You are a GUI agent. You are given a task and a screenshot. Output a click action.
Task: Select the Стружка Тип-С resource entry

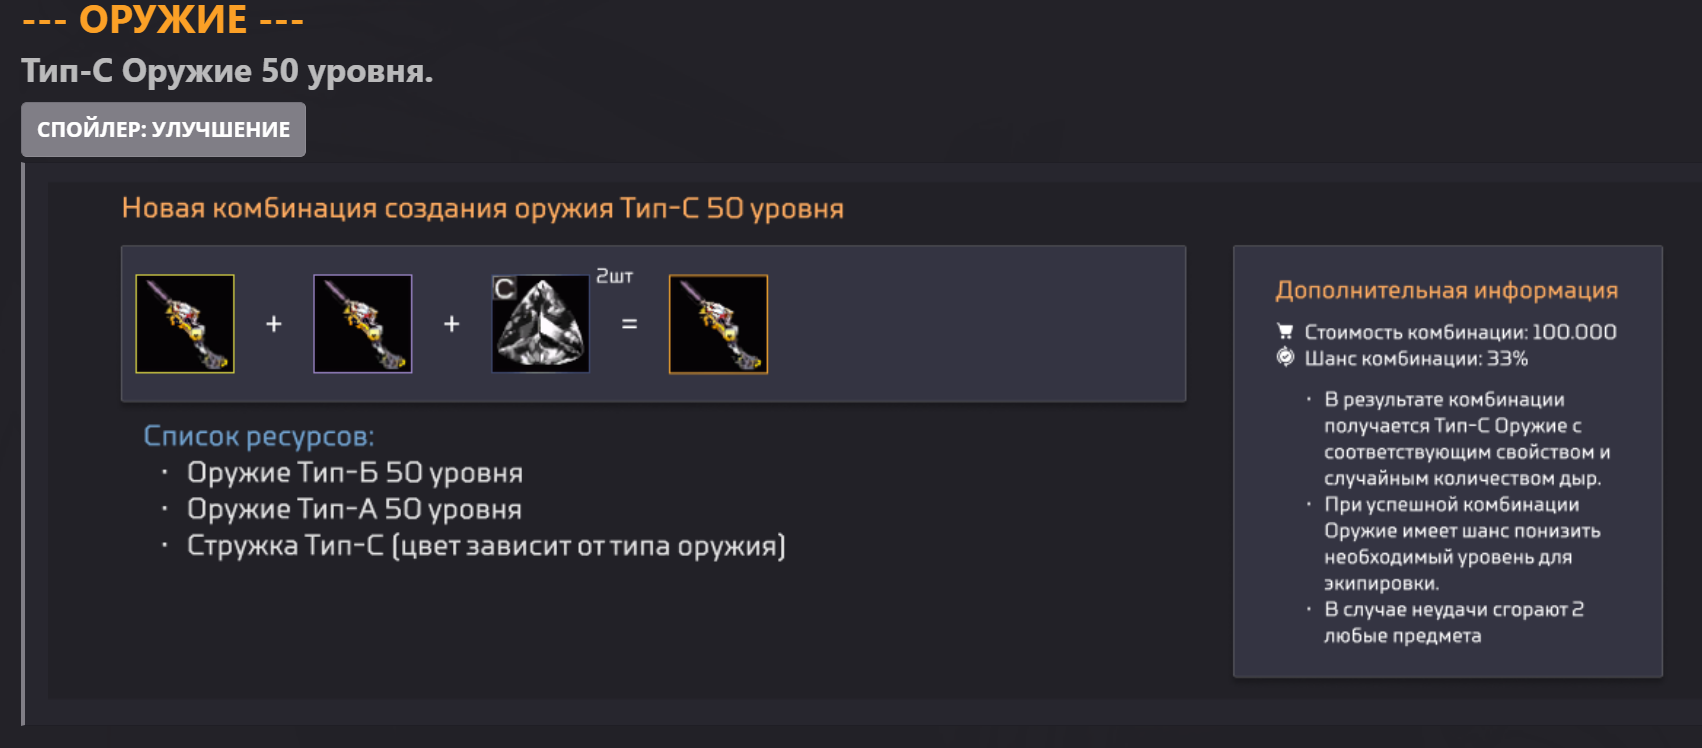click(x=485, y=546)
